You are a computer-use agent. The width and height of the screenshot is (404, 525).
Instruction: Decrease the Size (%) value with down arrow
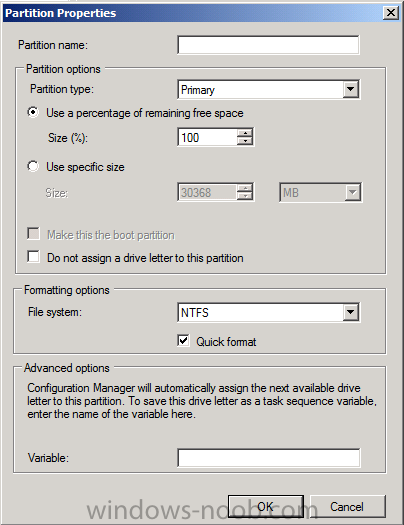pyautogui.click(x=245, y=141)
